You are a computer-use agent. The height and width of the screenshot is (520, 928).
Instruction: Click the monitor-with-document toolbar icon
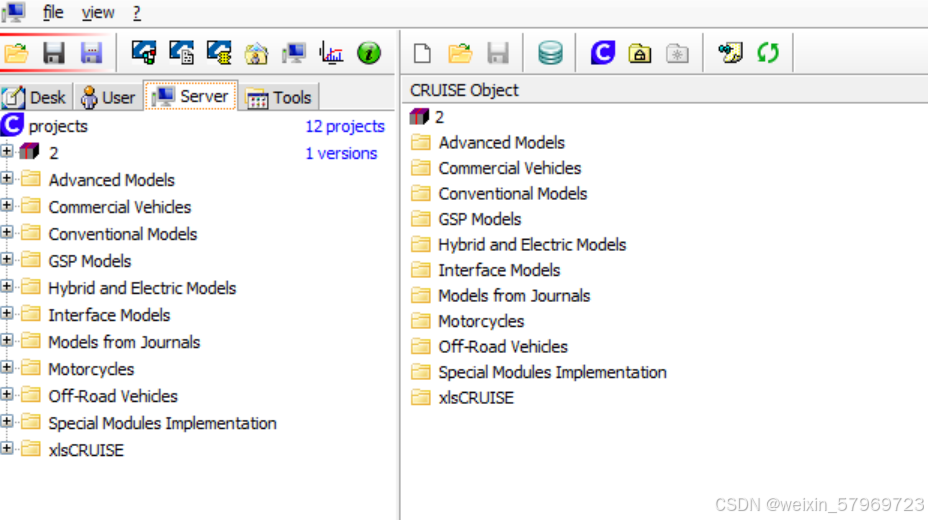pyautogui.click(x=182, y=53)
